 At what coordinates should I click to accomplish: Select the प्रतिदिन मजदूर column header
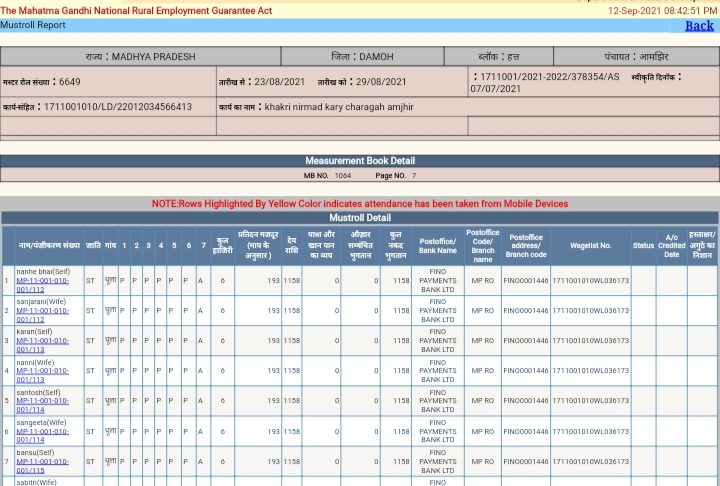click(x=258, y=245)
